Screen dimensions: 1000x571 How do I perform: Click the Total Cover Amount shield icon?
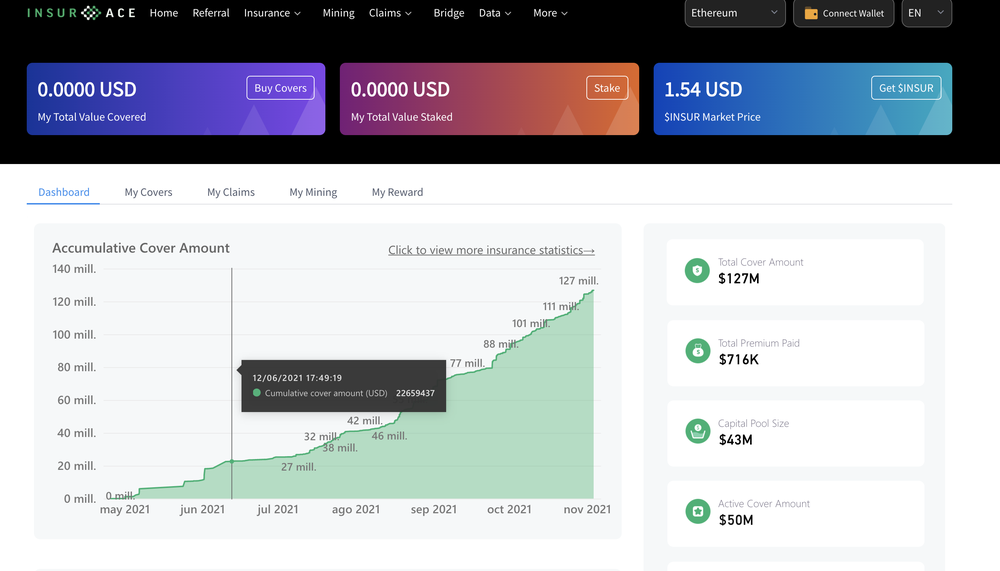pos(697,271)
